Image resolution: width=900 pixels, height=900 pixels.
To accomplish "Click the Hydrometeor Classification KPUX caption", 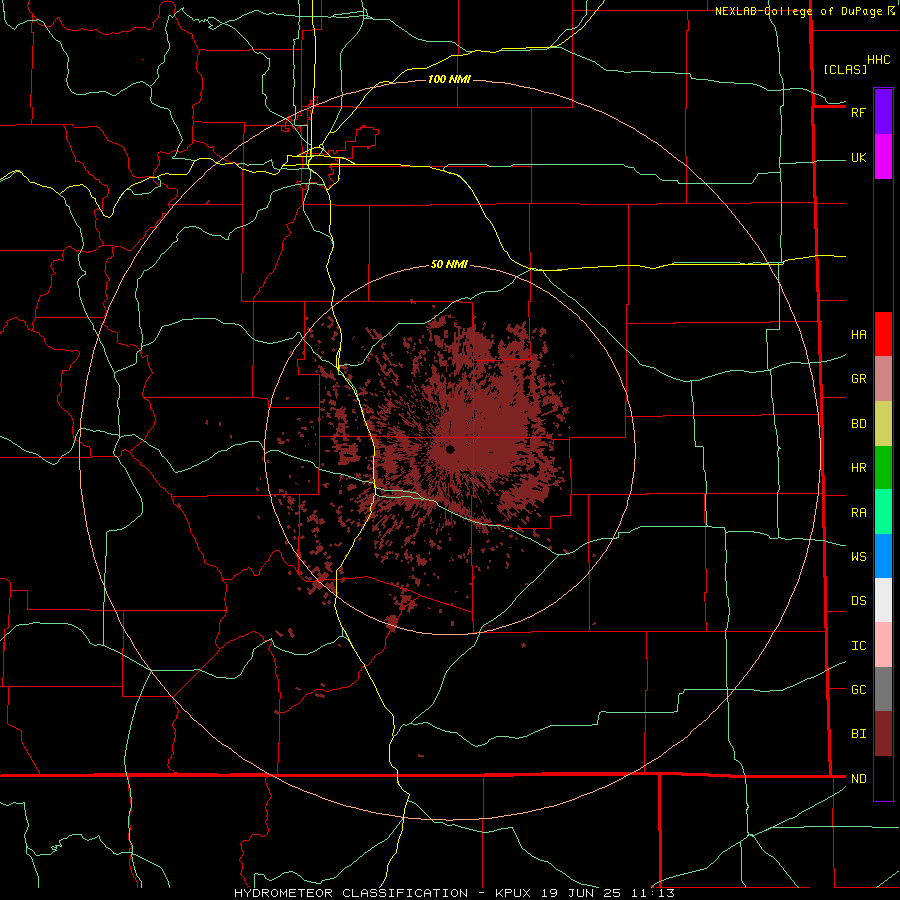I will [x=454, y=893].
